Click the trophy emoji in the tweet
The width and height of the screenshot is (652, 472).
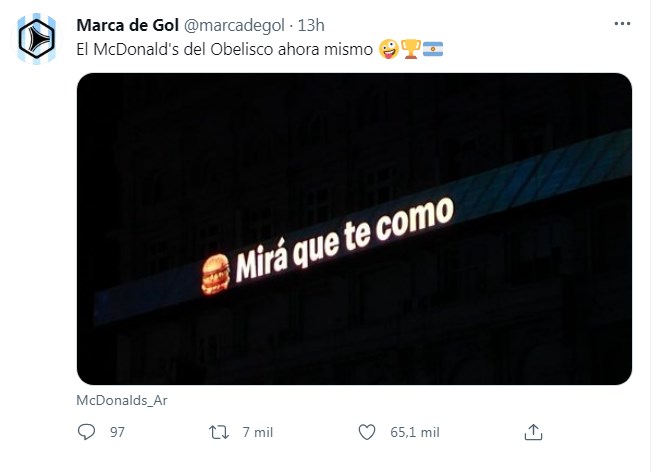pos(411,49)
